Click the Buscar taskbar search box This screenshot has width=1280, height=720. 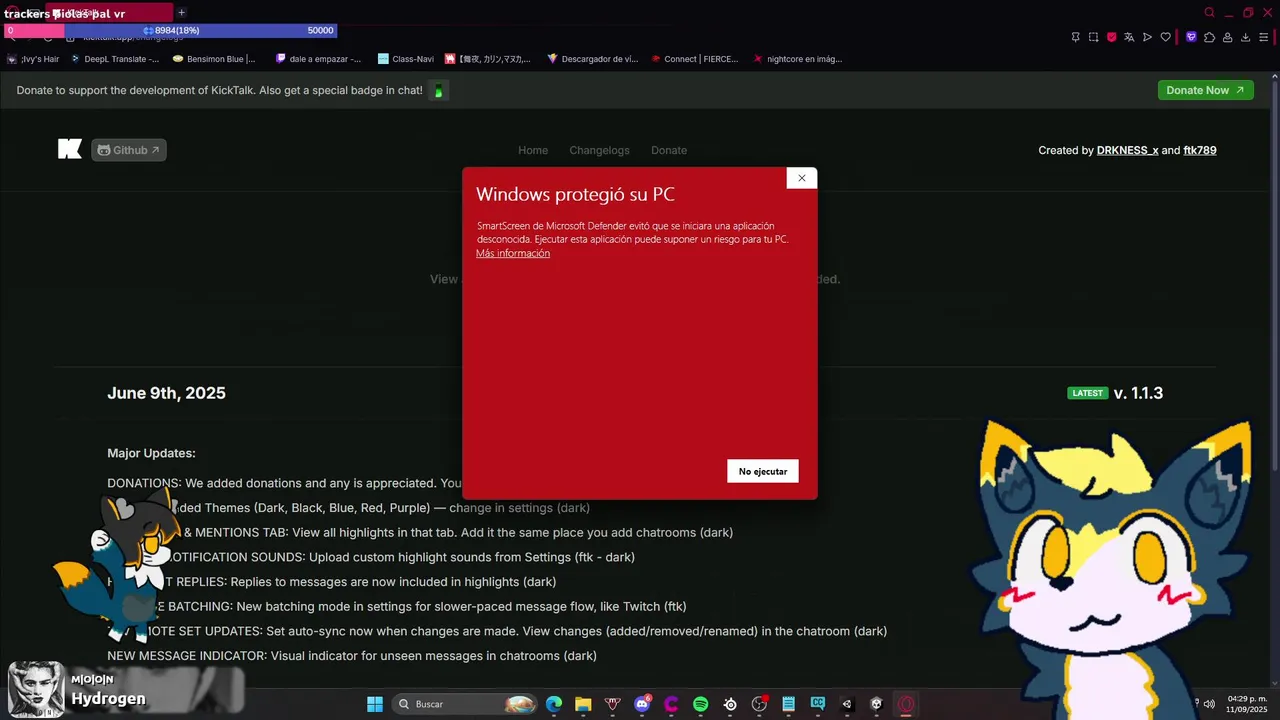pos(464,704)
